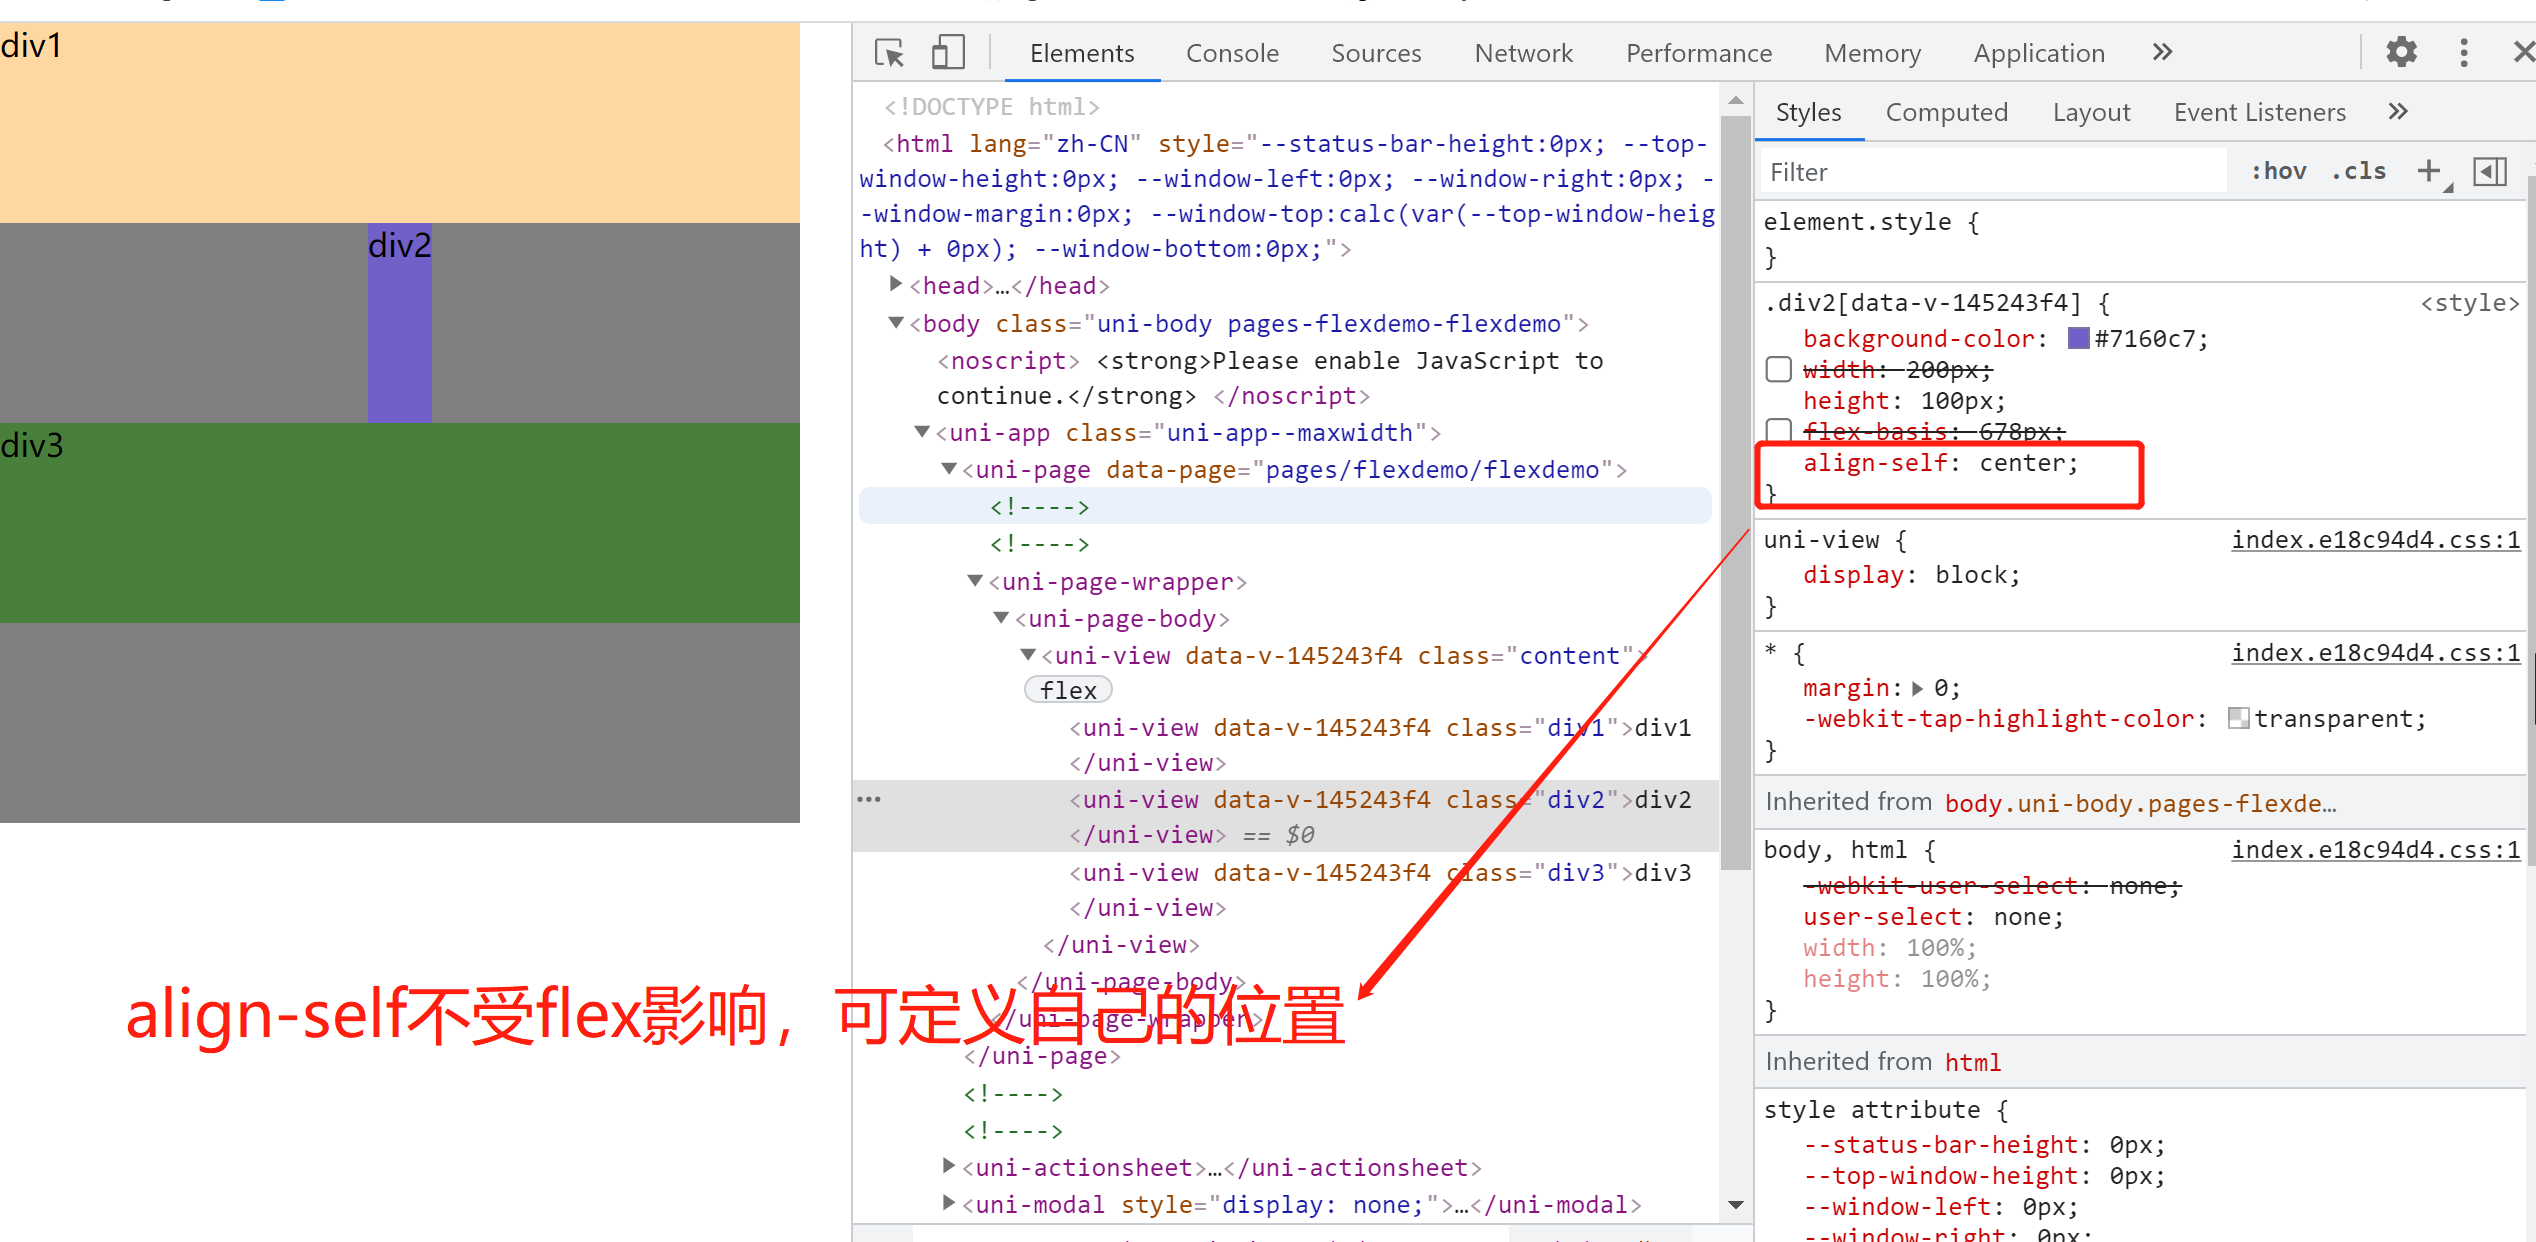Image resolution: width=2536 pixels, height=1242 pixels.
Task: Open the Computed styles tab
Action: click(1946, 112)
